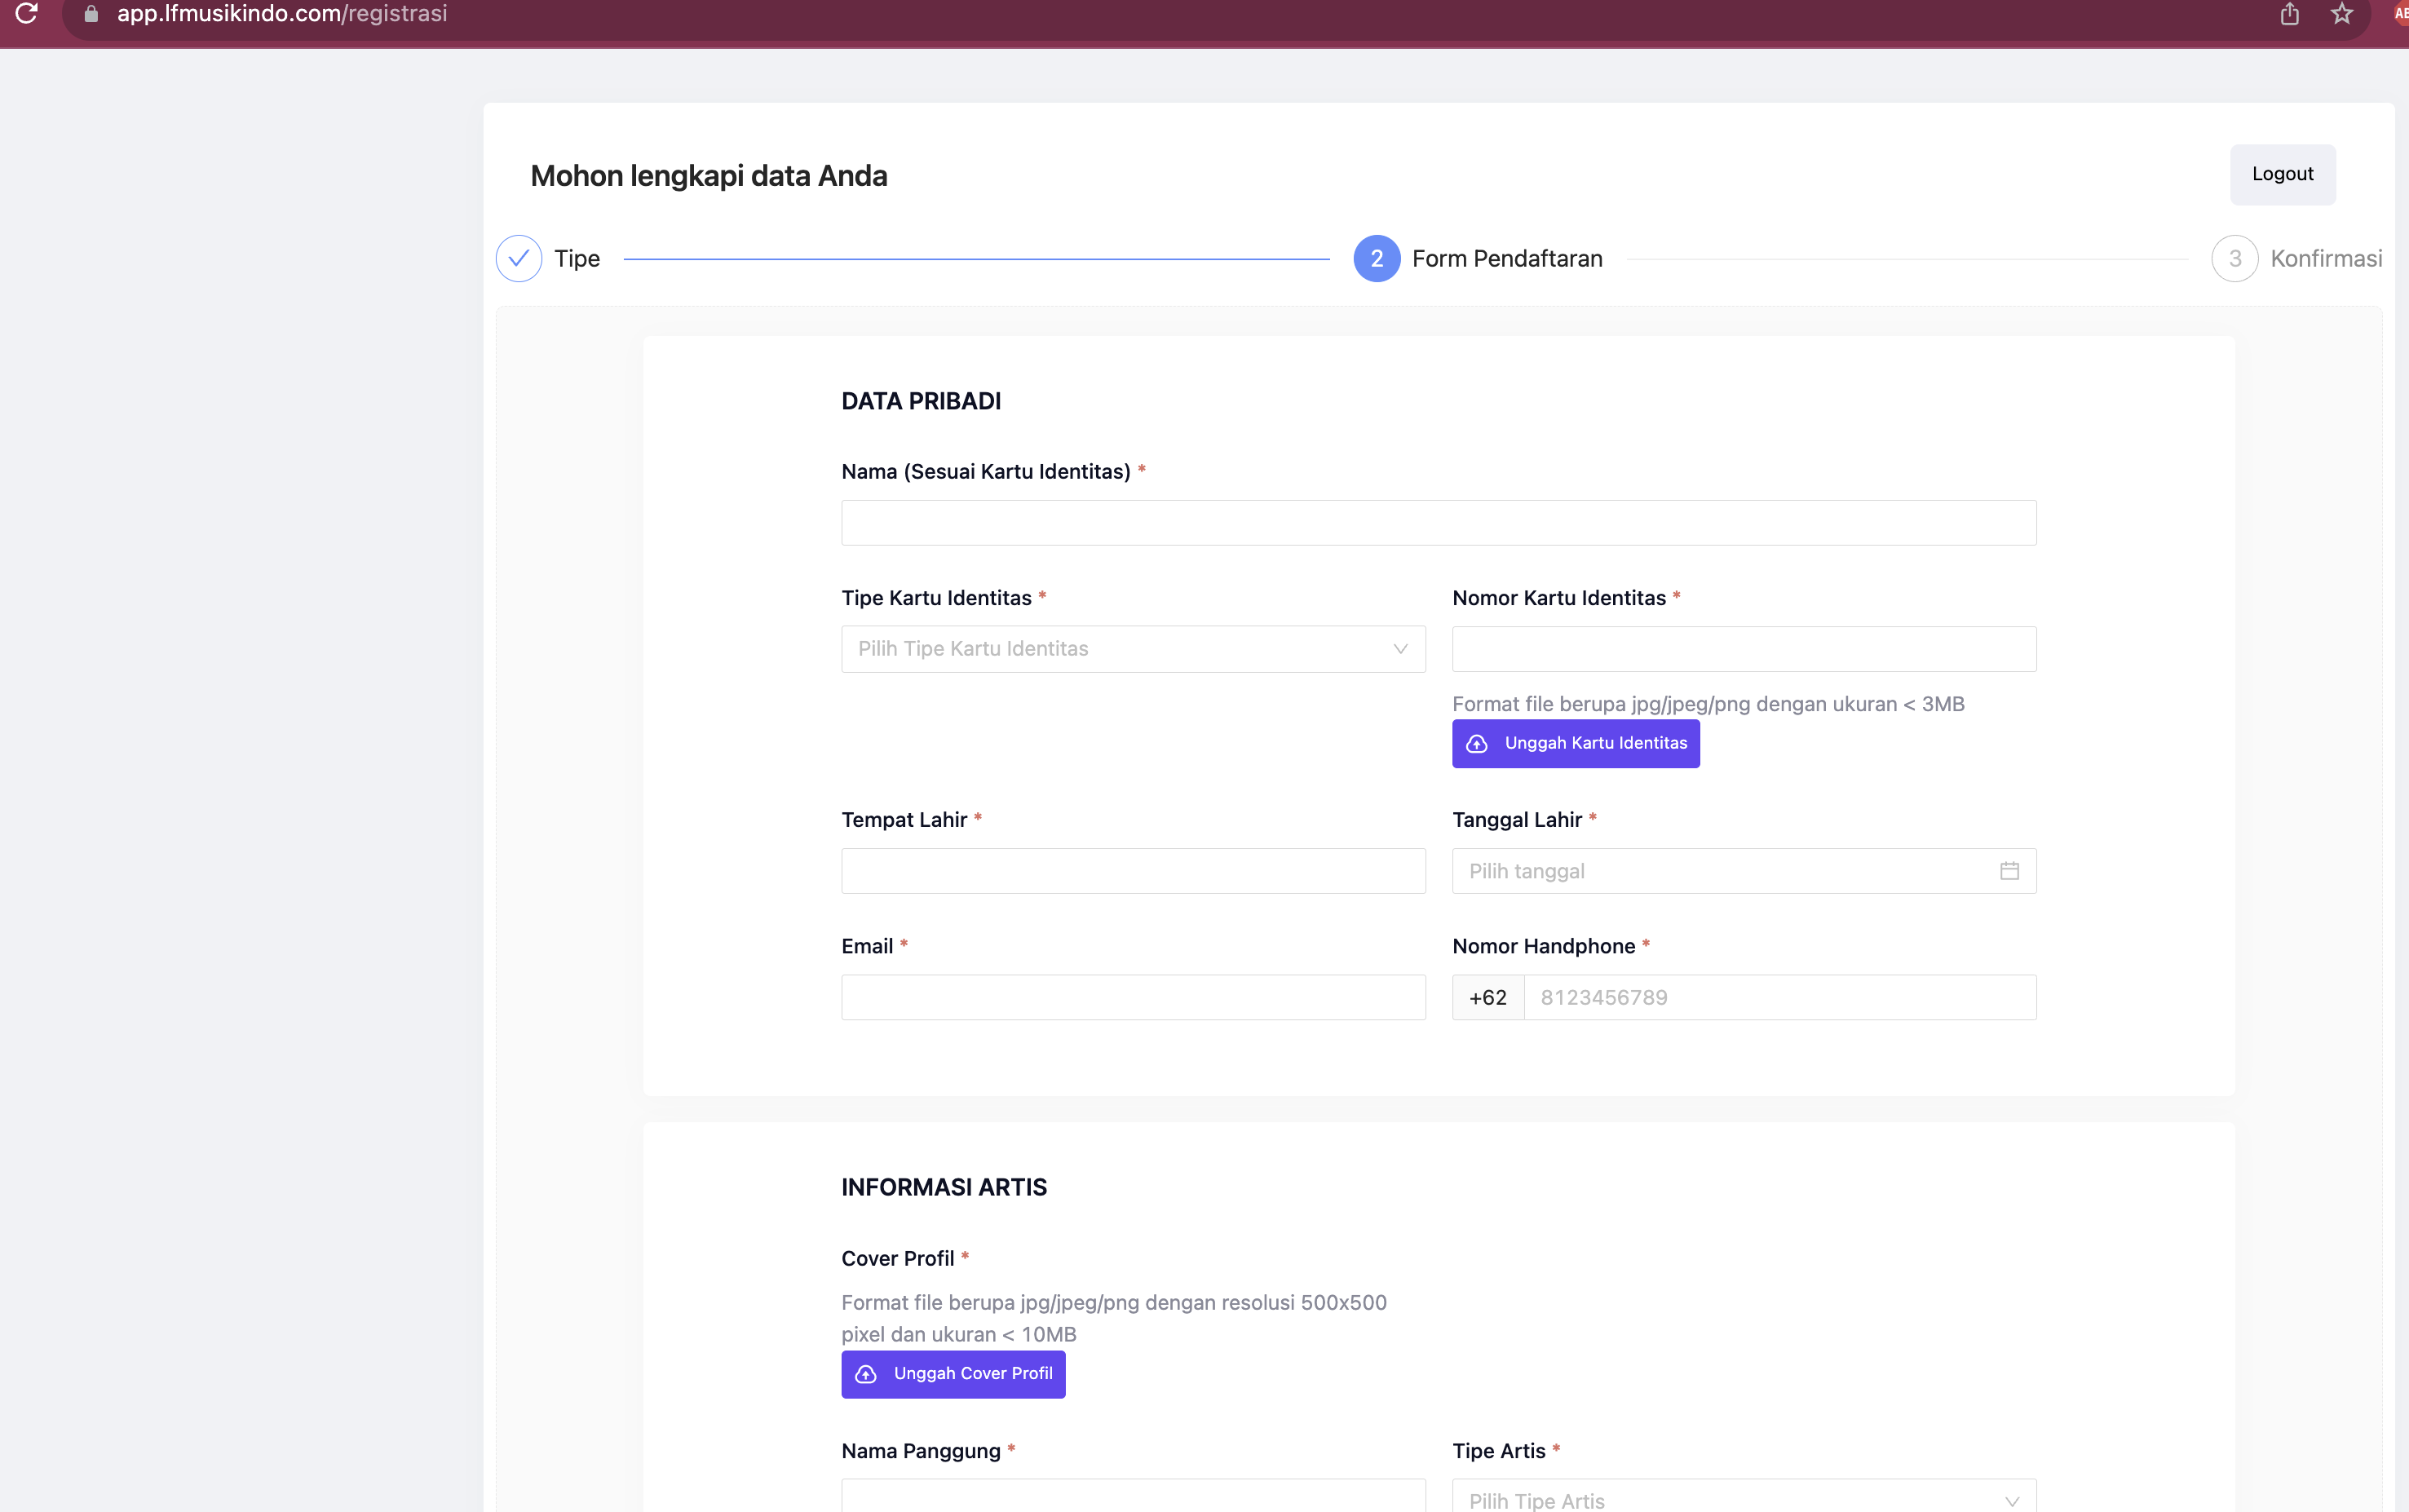2409x1512 pixels.
Task: Click the step 3 Konfirmasi circle
Action: pyautogui.click(x=2234, y=259)
